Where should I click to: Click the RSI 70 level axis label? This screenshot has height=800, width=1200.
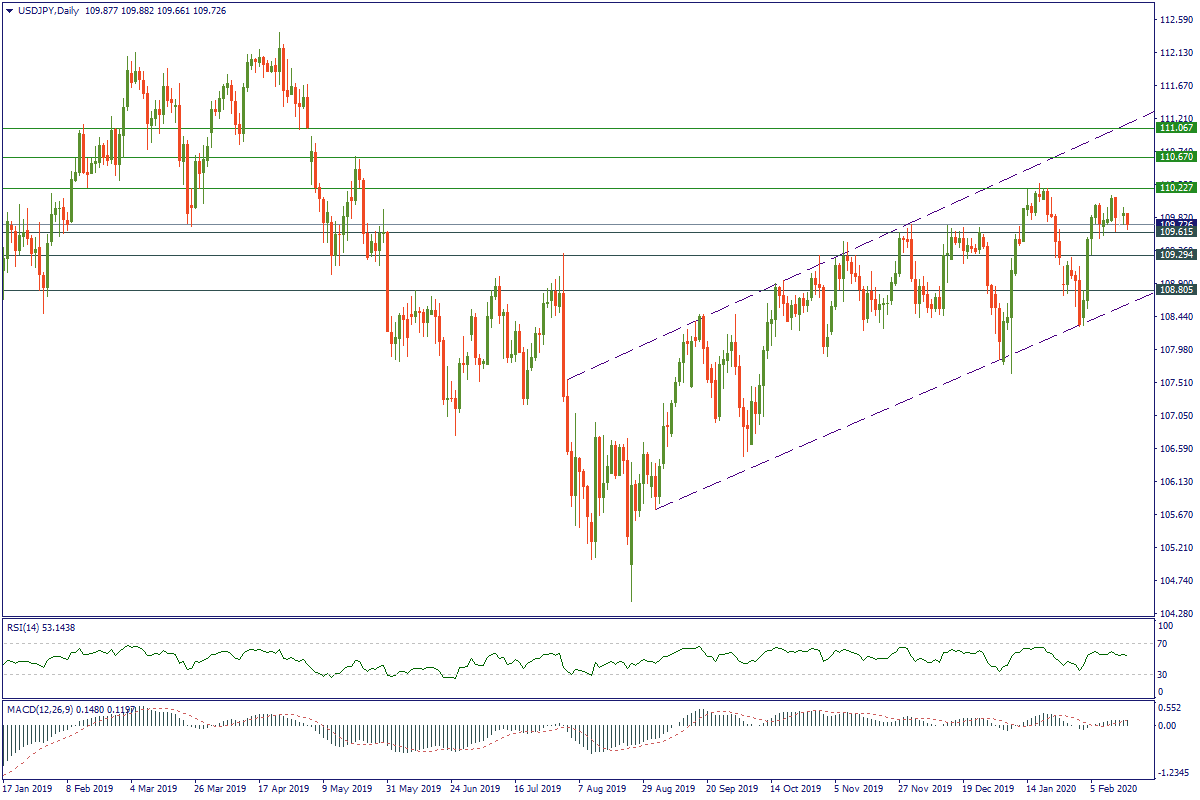pyautogui.click(x=1164, y=643)
